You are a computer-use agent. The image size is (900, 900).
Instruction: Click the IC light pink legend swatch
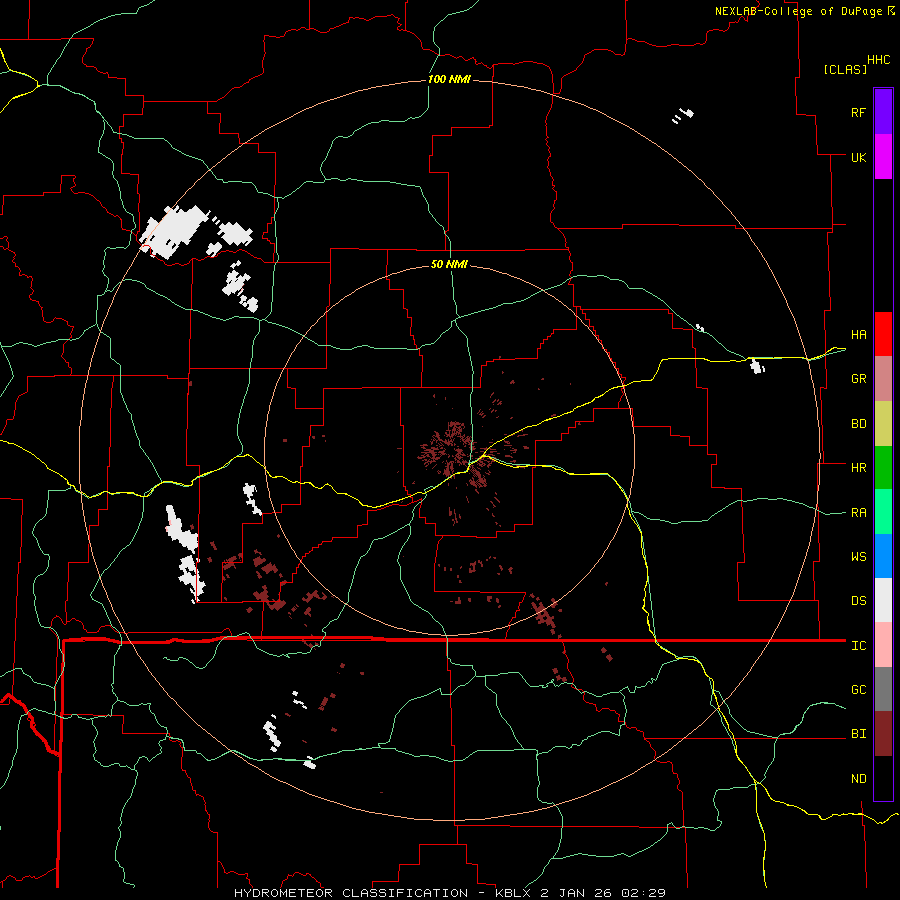point(883,645)
